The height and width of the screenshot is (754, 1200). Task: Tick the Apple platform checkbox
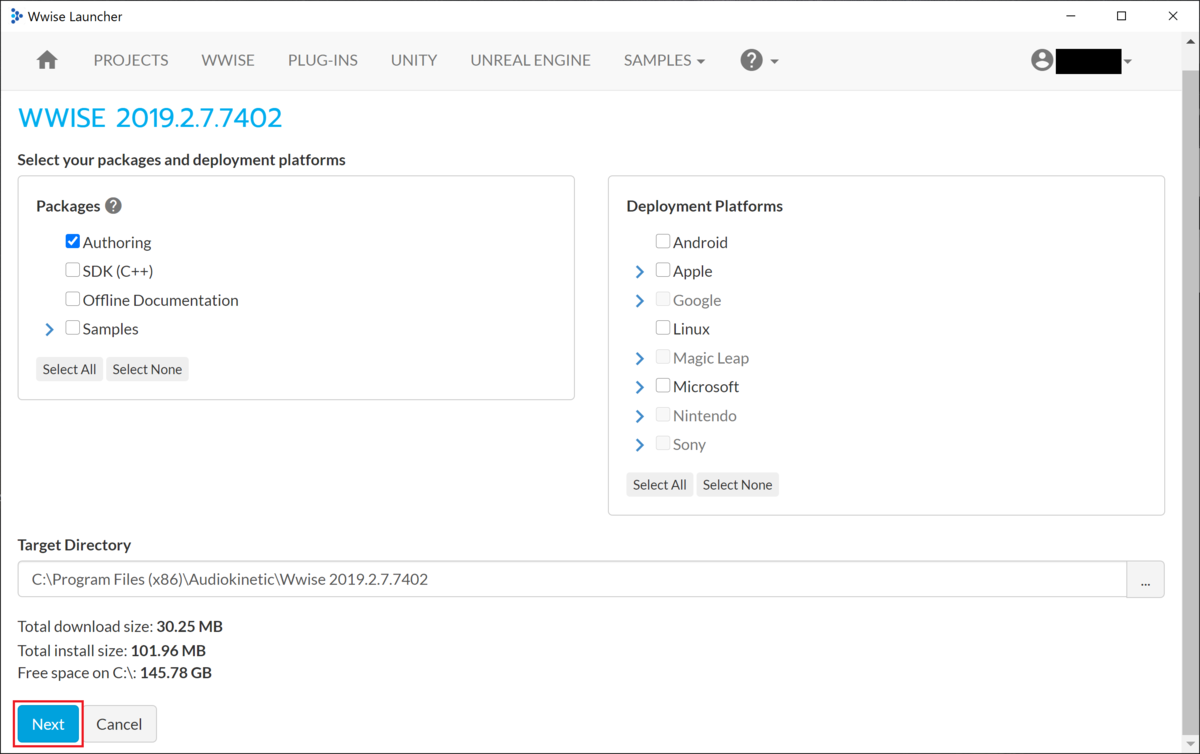click(x=662, y=270)
